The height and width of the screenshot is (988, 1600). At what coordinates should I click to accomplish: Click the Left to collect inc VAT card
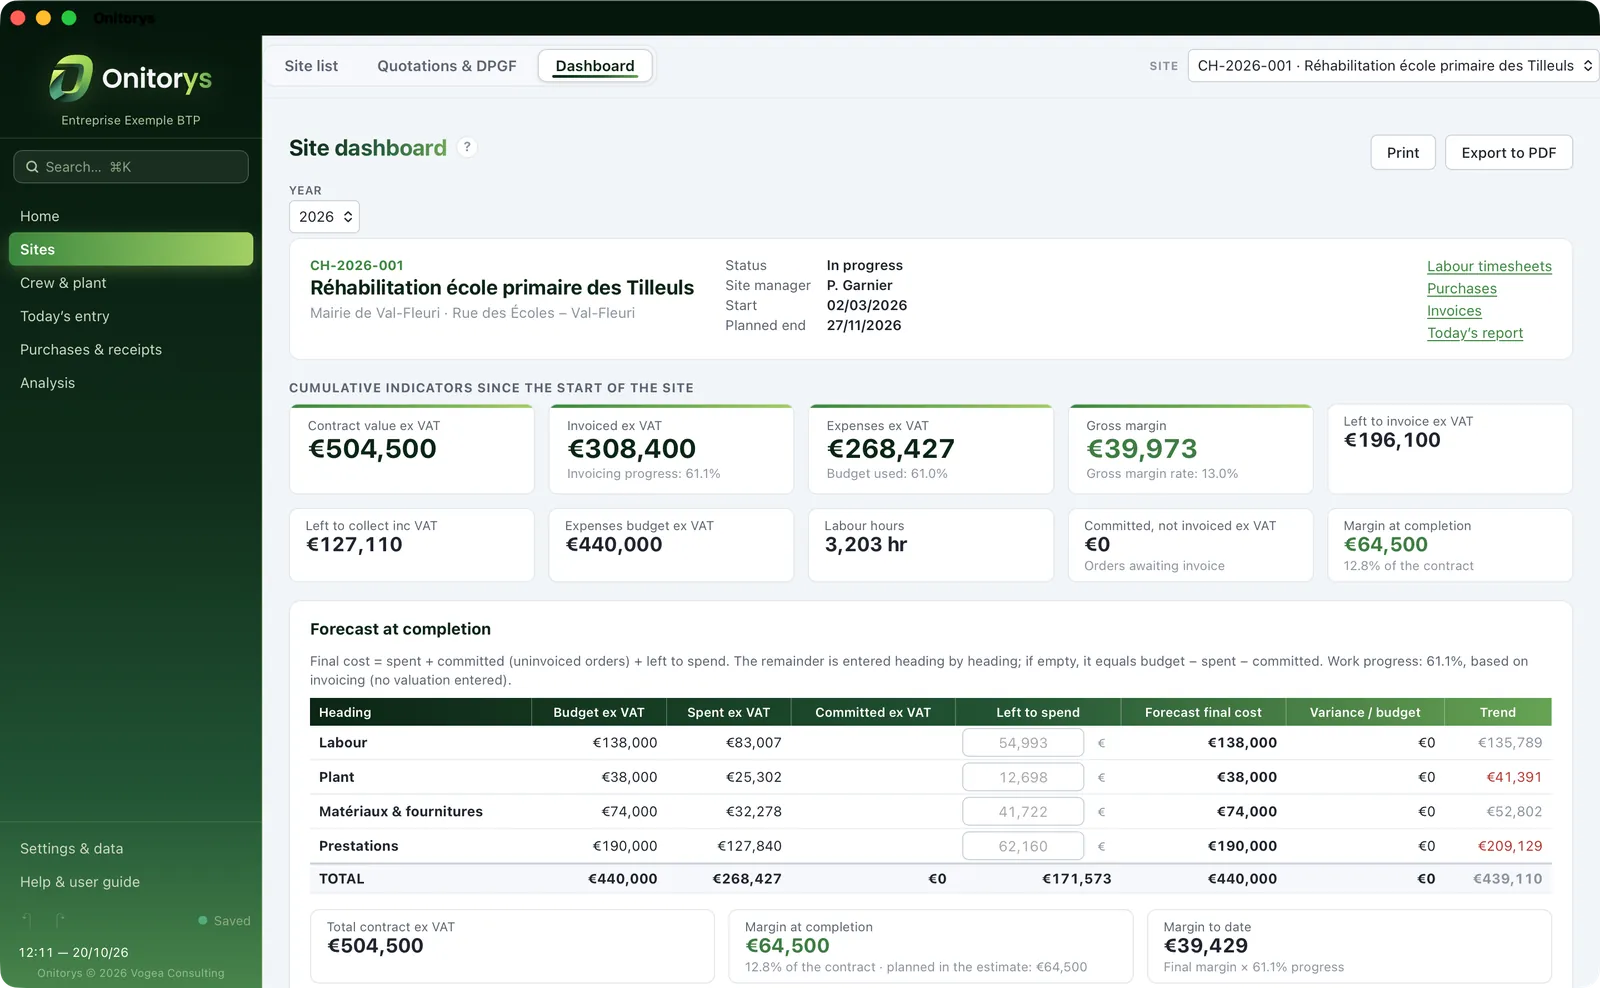(x=412, y=545)
